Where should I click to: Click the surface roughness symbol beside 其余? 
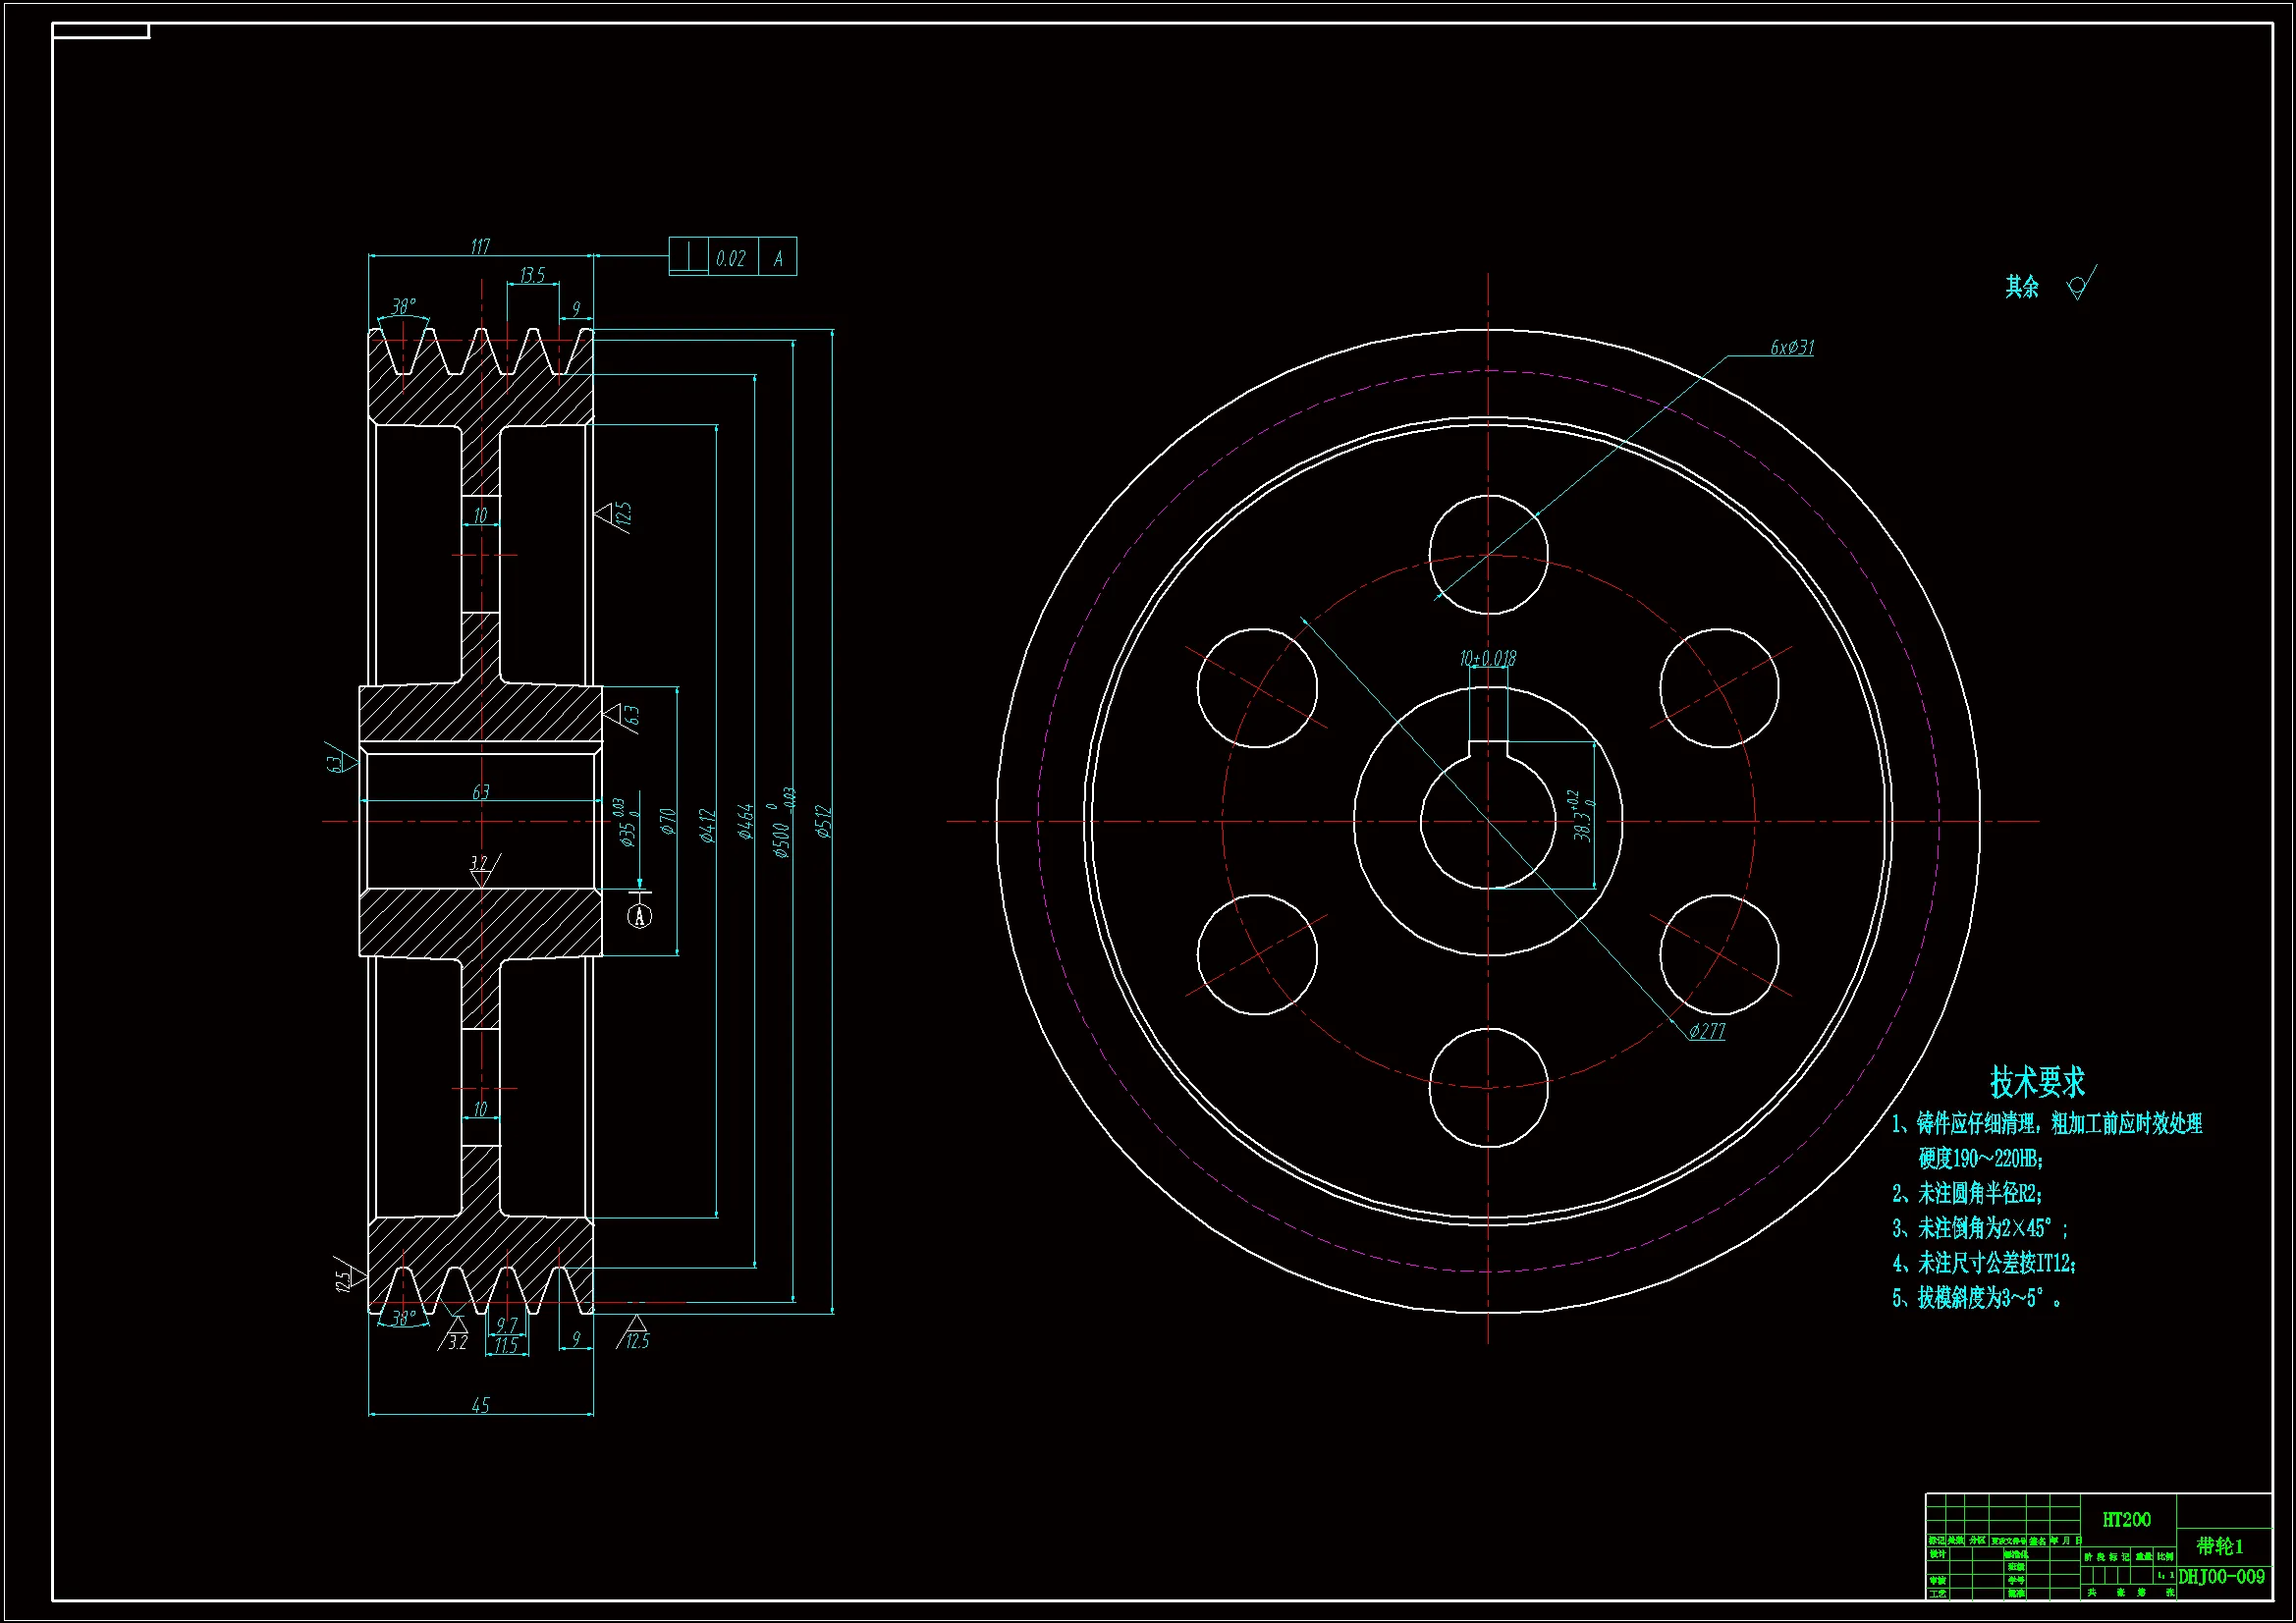pyautogui.click(x=2080, y=285)
